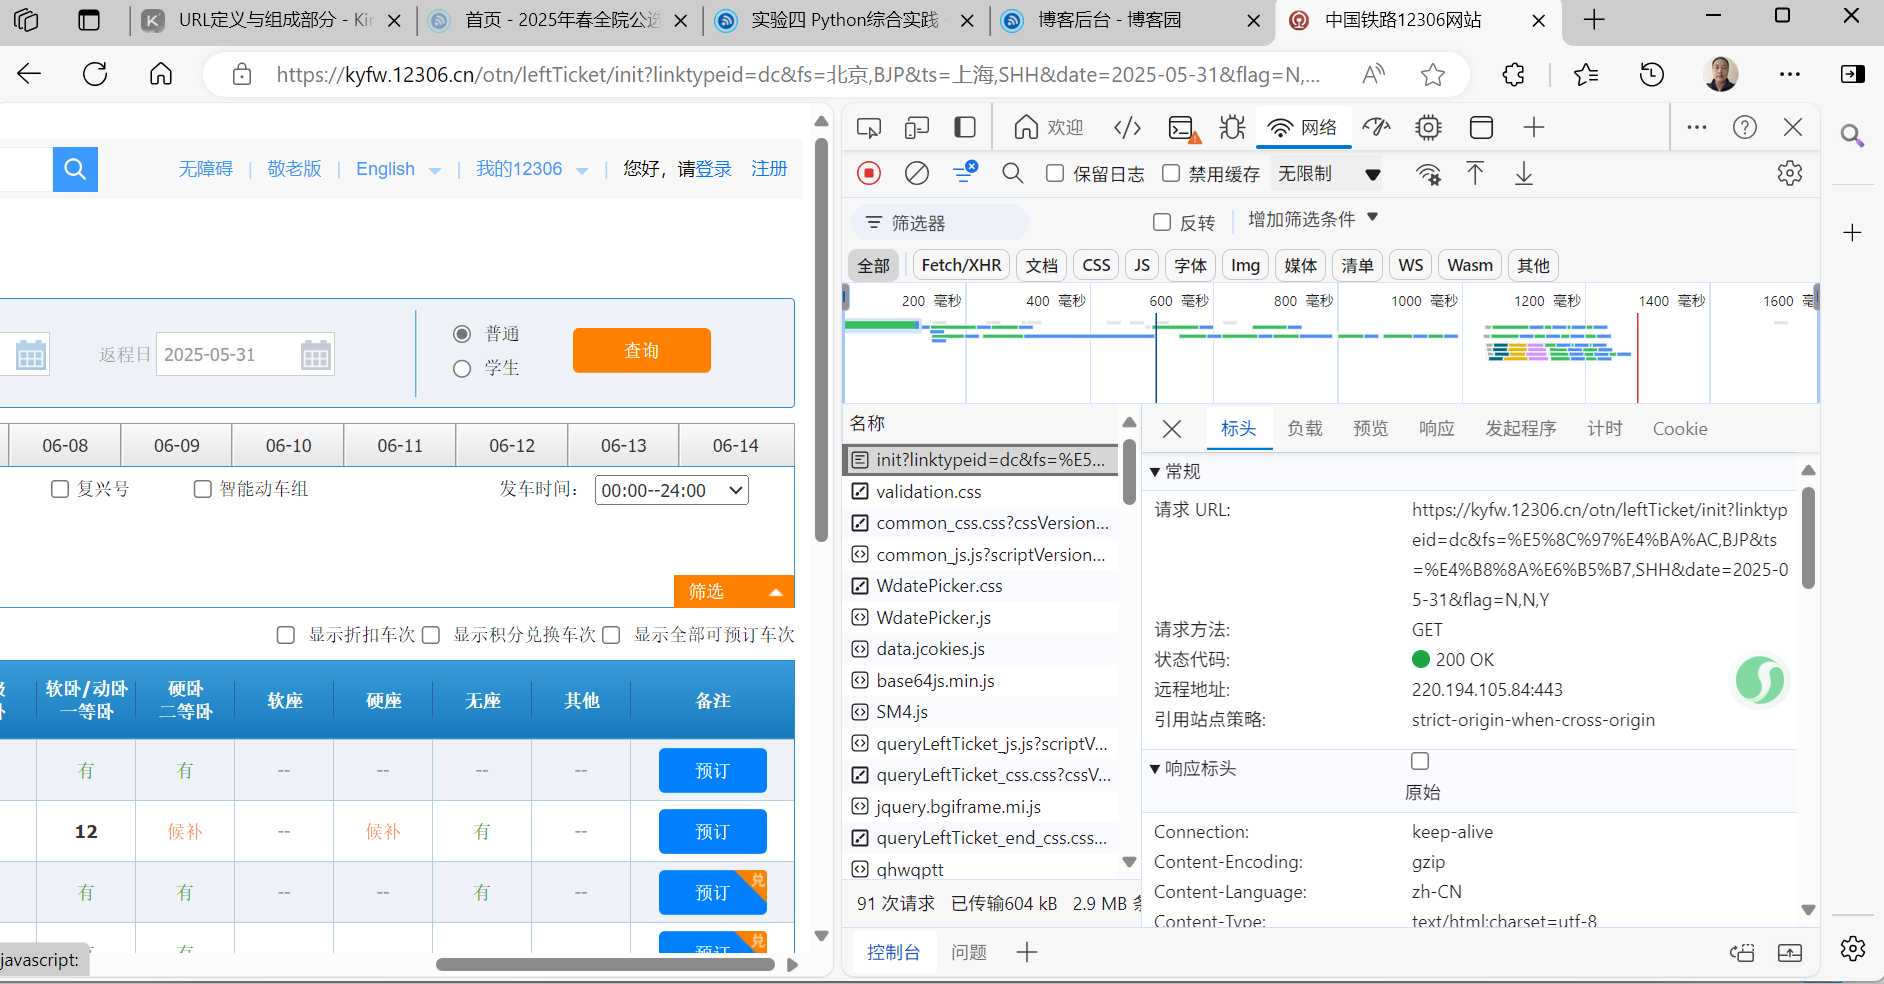Select the 学生 radio button
This screenshot has height=984, width=1884.
[x=462, y=368]
